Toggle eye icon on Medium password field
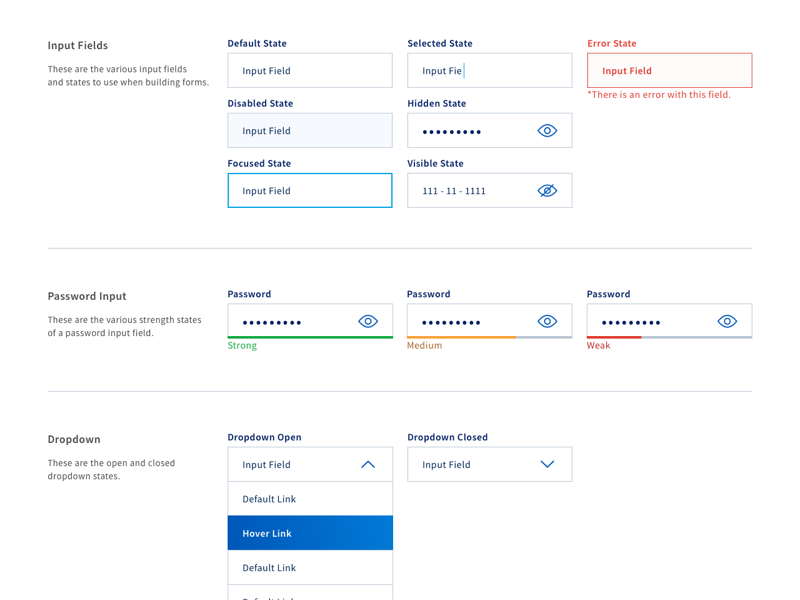Image resolution: width=800 pixels, height=600 pixels. click(x=547, y=321)
